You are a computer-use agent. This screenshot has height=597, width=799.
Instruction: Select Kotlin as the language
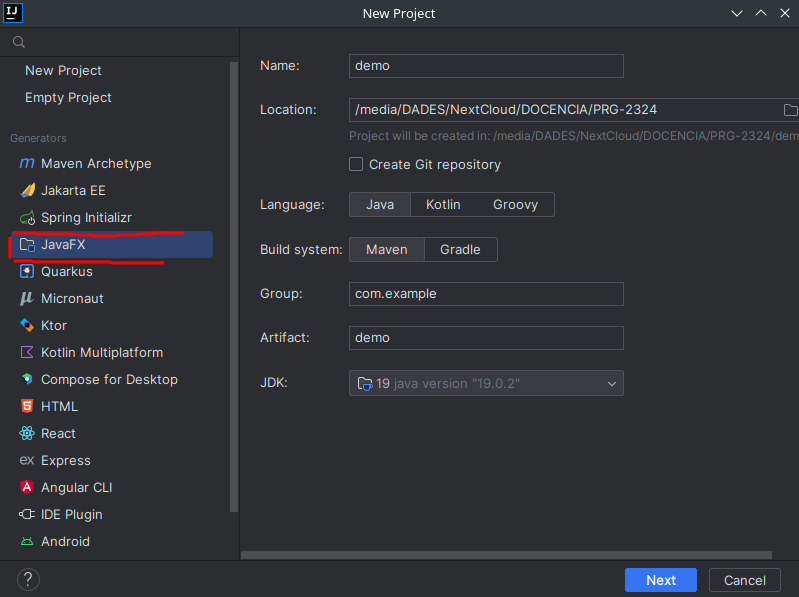(x=443, y=205)
